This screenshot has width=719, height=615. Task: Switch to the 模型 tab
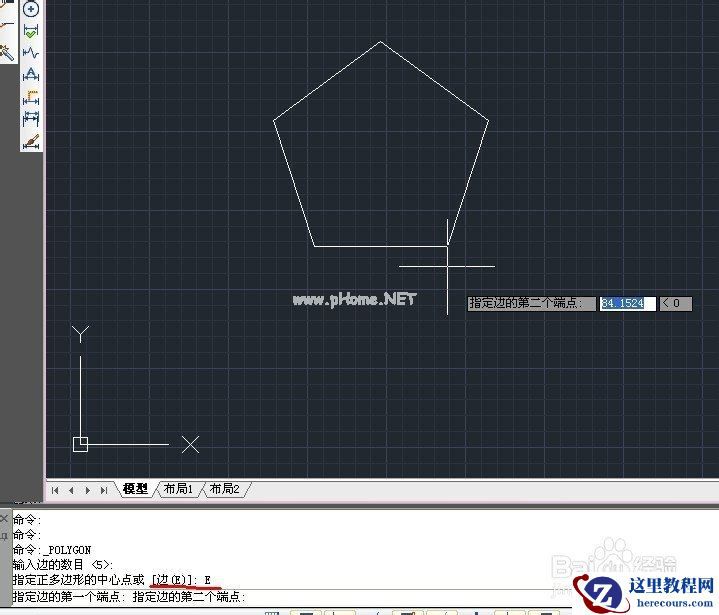click(x=135, y=489)
